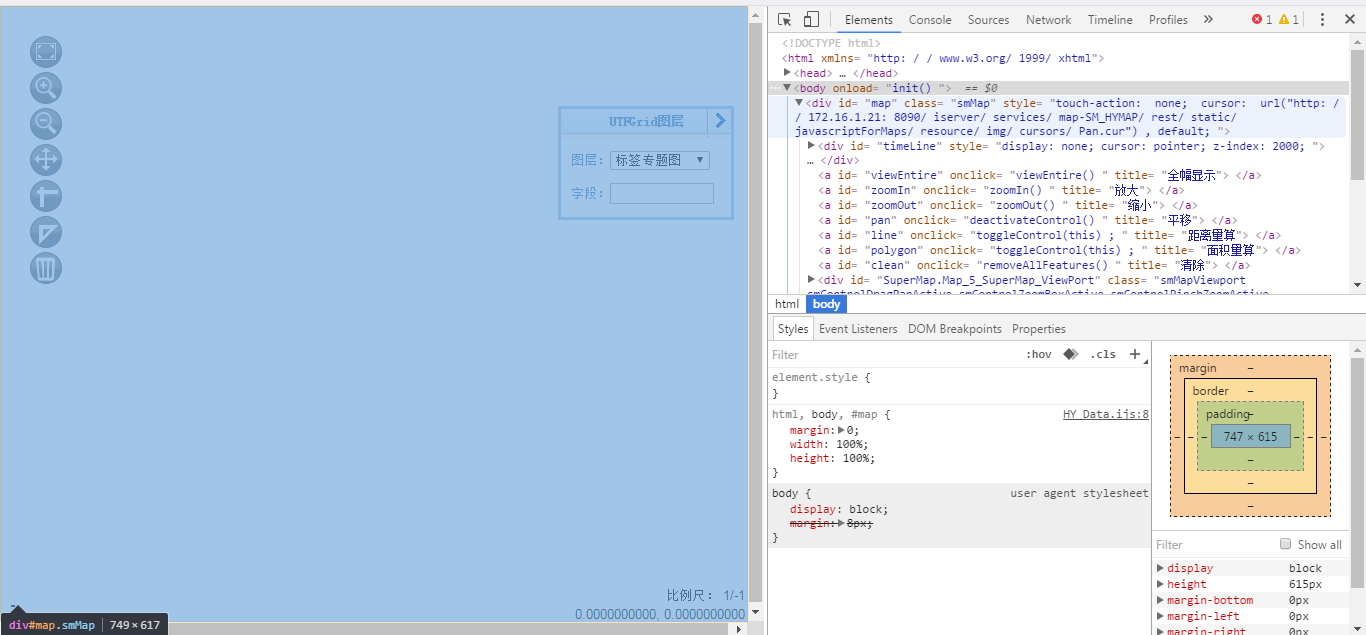Click the computed pane Filter field
This screenshot has width=1366, height=635.
pyautogui.click(x=1215, y=544)
